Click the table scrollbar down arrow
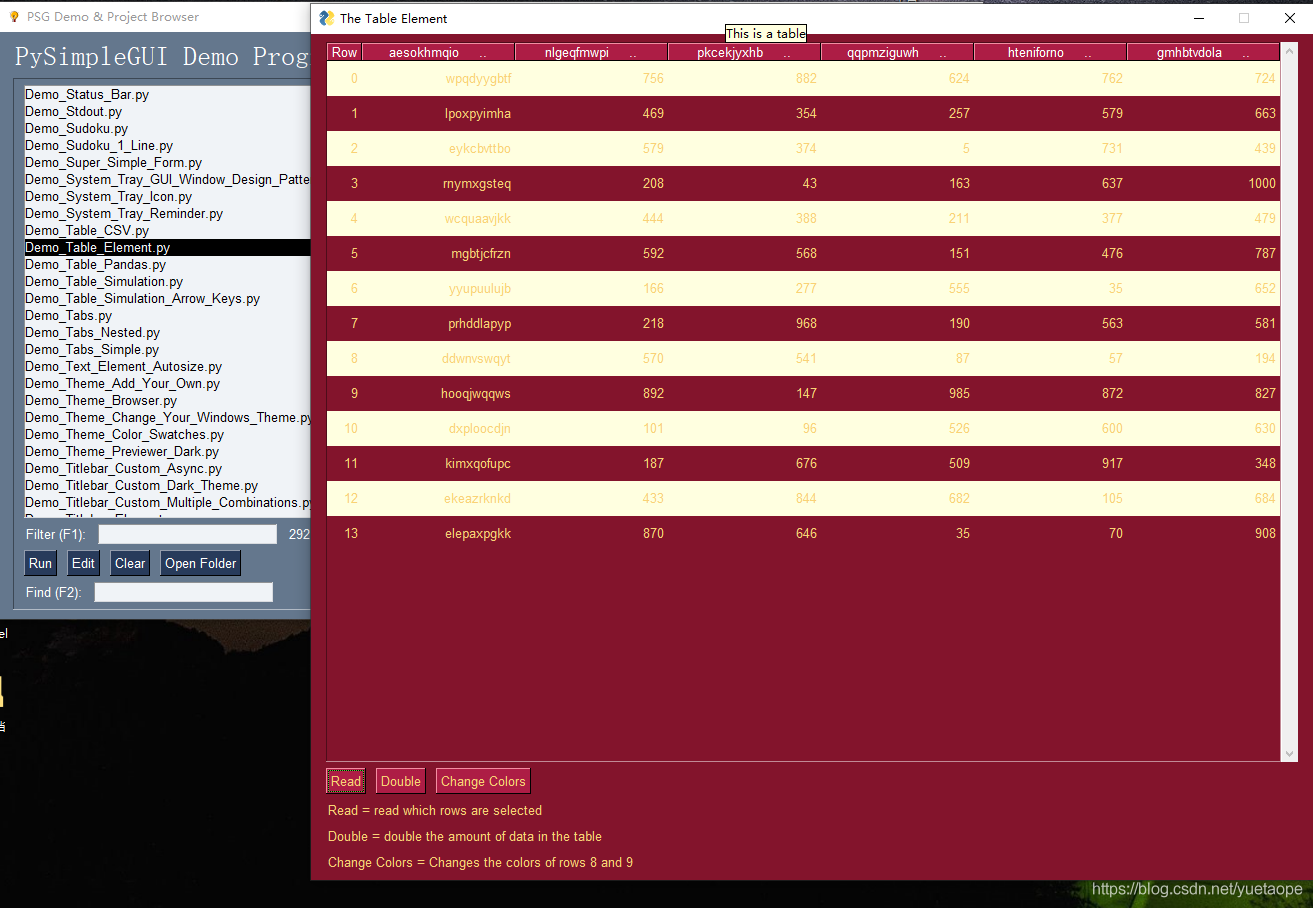 [1289, 753]
